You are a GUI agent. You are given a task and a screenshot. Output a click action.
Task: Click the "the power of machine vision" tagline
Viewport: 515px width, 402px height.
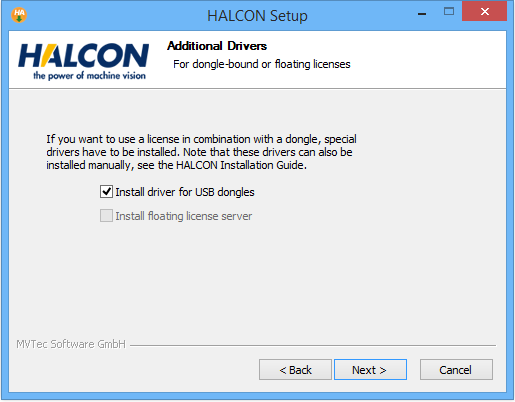tap(89, 76)
